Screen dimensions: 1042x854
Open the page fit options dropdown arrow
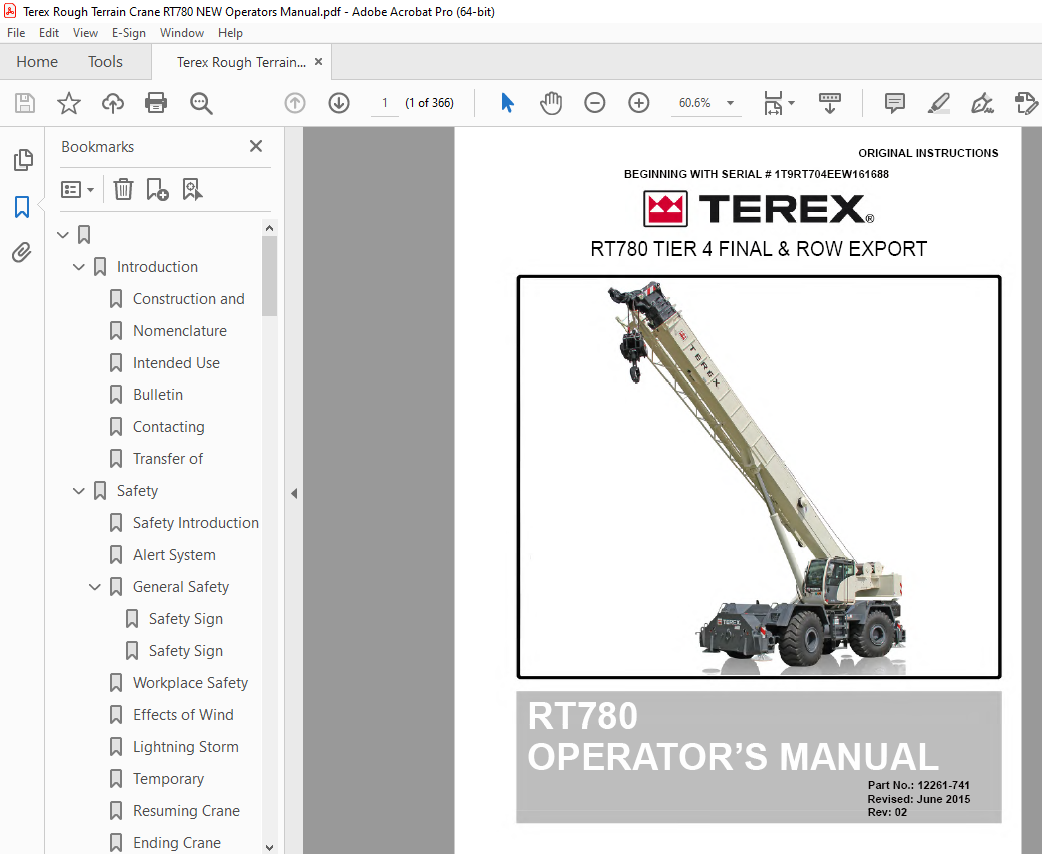791,103
